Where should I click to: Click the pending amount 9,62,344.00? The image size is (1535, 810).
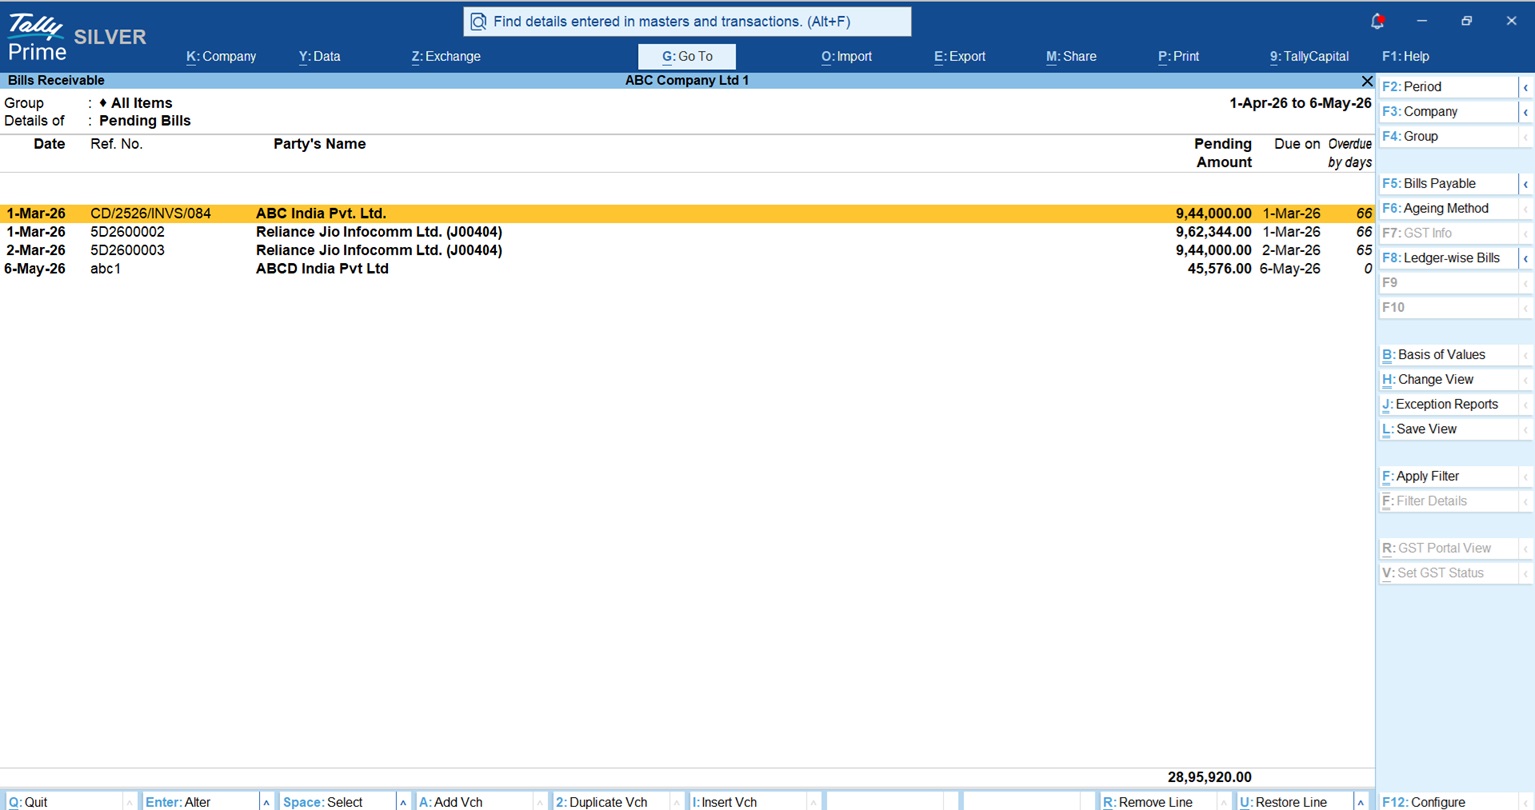1214,232
